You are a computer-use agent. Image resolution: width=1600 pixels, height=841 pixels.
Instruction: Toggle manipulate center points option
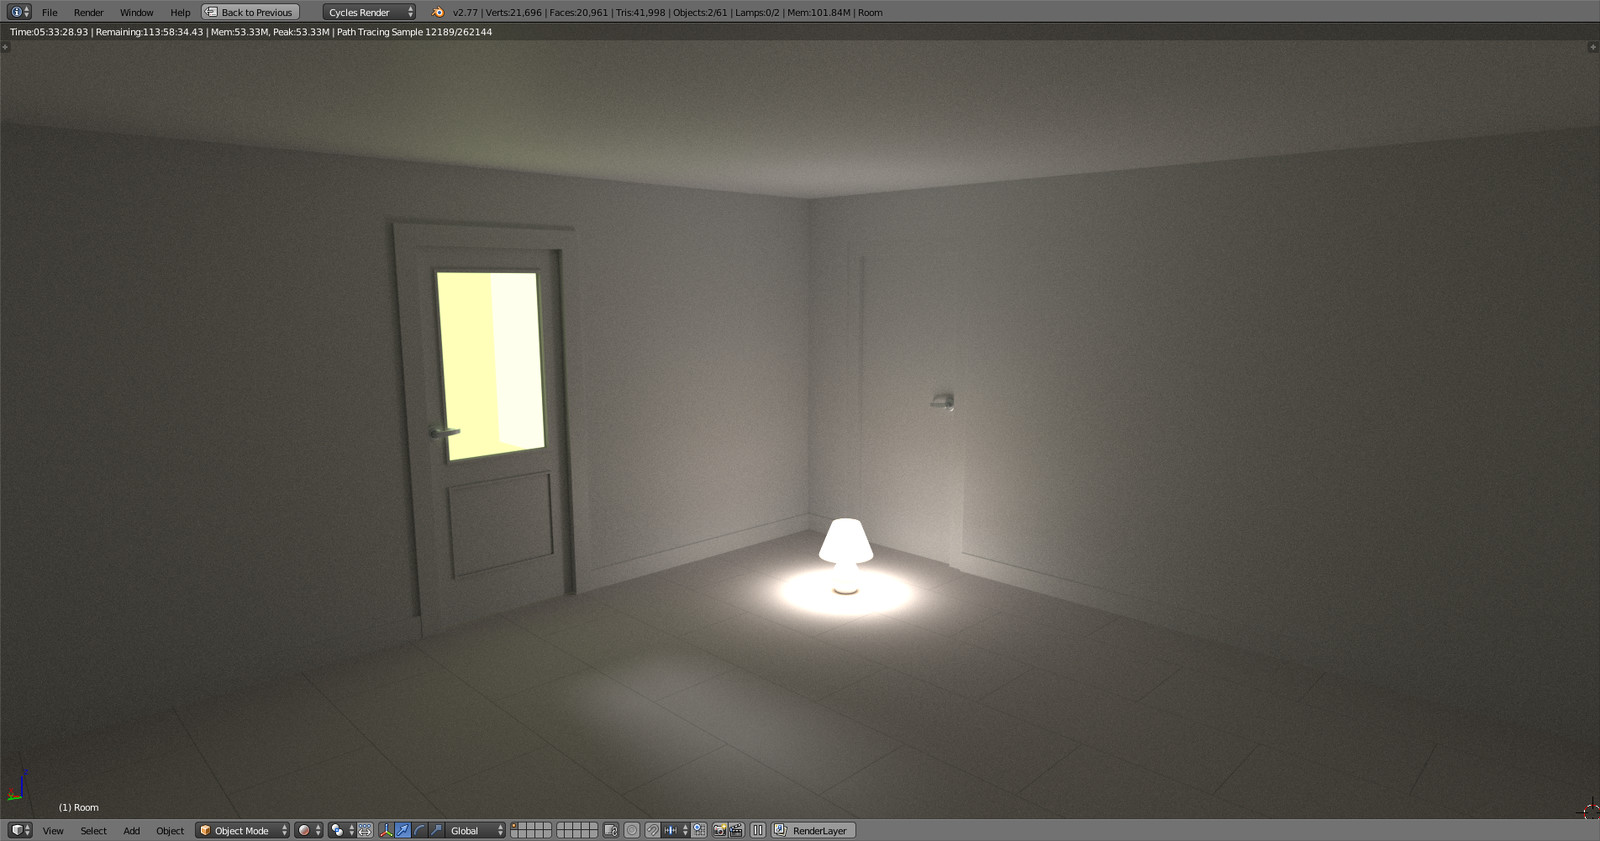[x=365, y=830]
